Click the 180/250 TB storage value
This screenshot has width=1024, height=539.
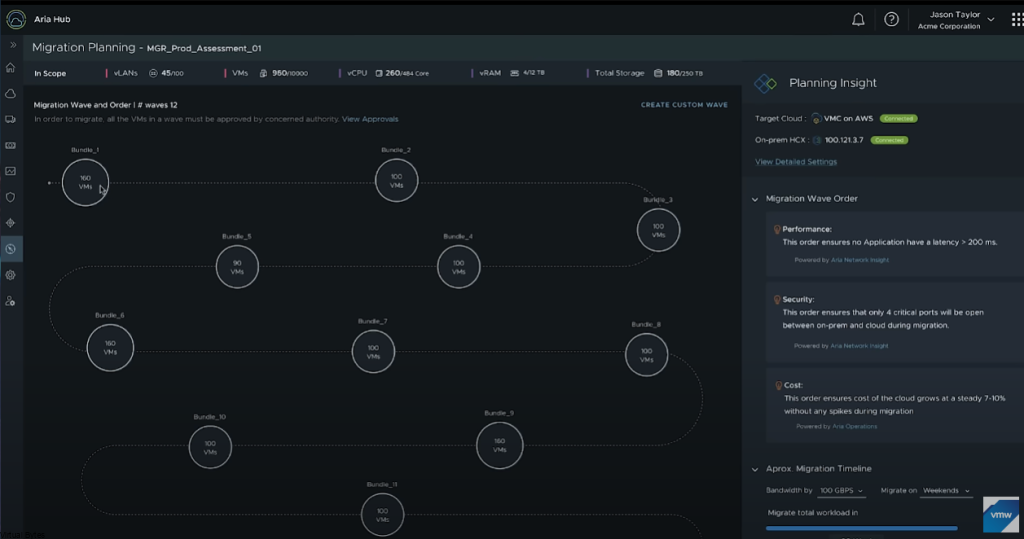[x=684, y=73]
